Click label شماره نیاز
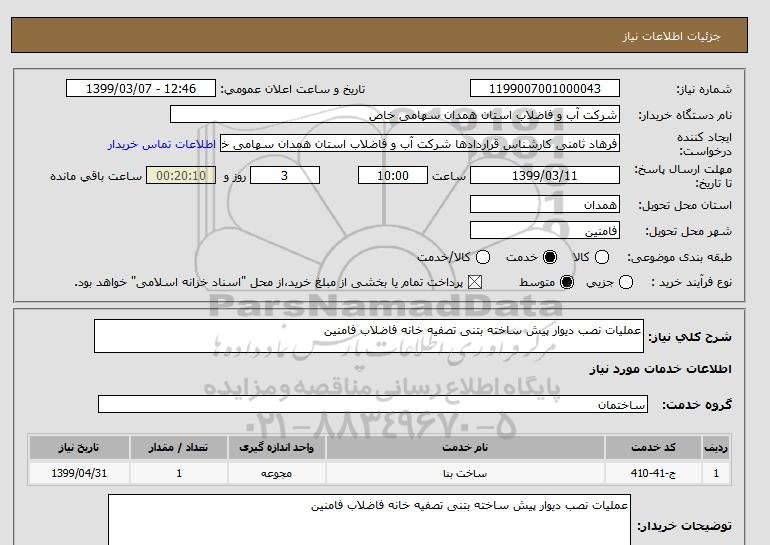The image size is (770, 545). coord(704,89)
